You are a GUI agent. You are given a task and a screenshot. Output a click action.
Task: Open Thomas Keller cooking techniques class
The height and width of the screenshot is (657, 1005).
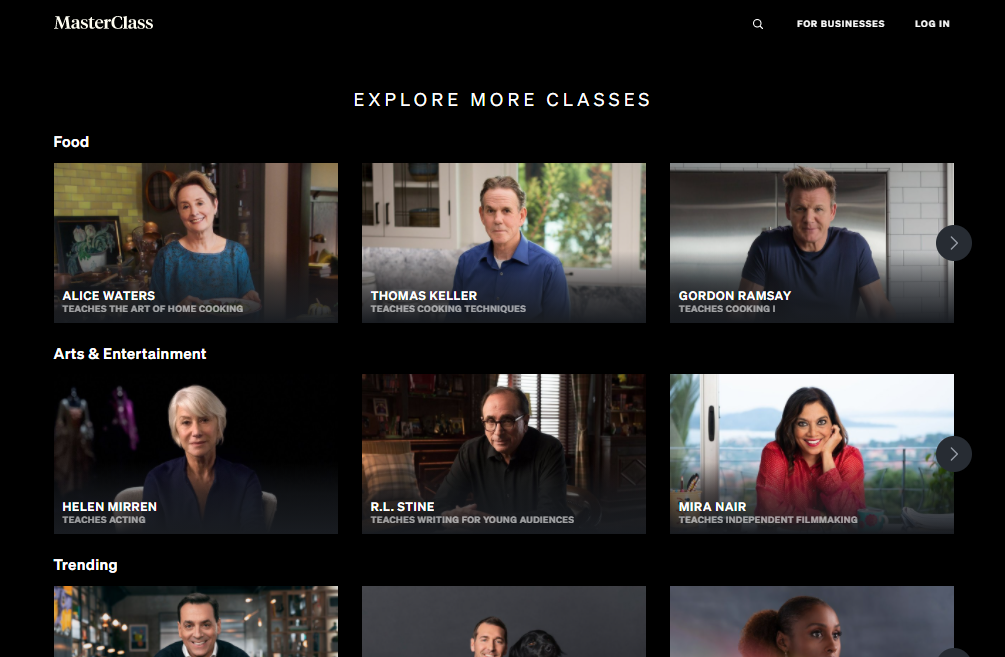point(504,242)
